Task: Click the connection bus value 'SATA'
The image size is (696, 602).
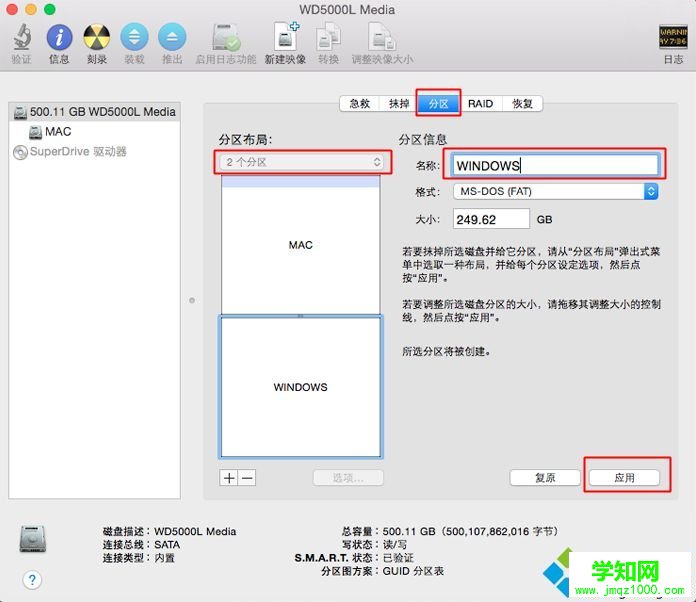Action: (x=167, y=545)
